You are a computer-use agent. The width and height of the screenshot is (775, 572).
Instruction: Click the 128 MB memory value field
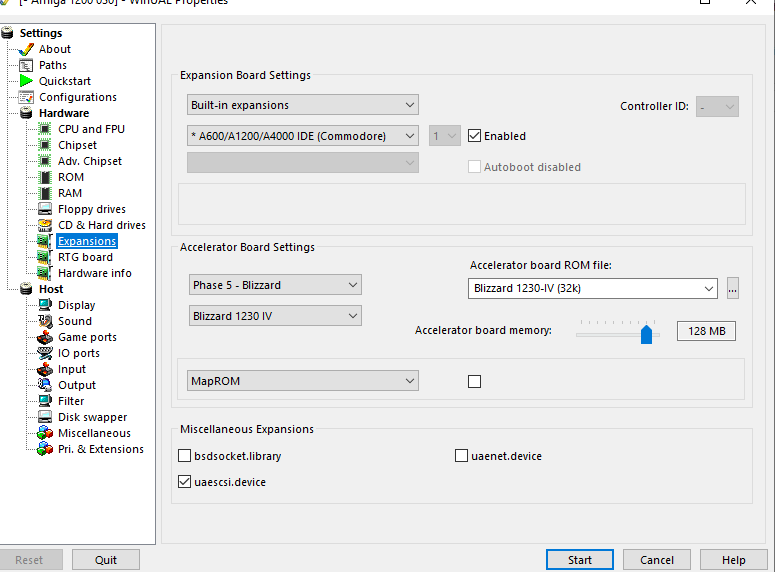[706, 331]
